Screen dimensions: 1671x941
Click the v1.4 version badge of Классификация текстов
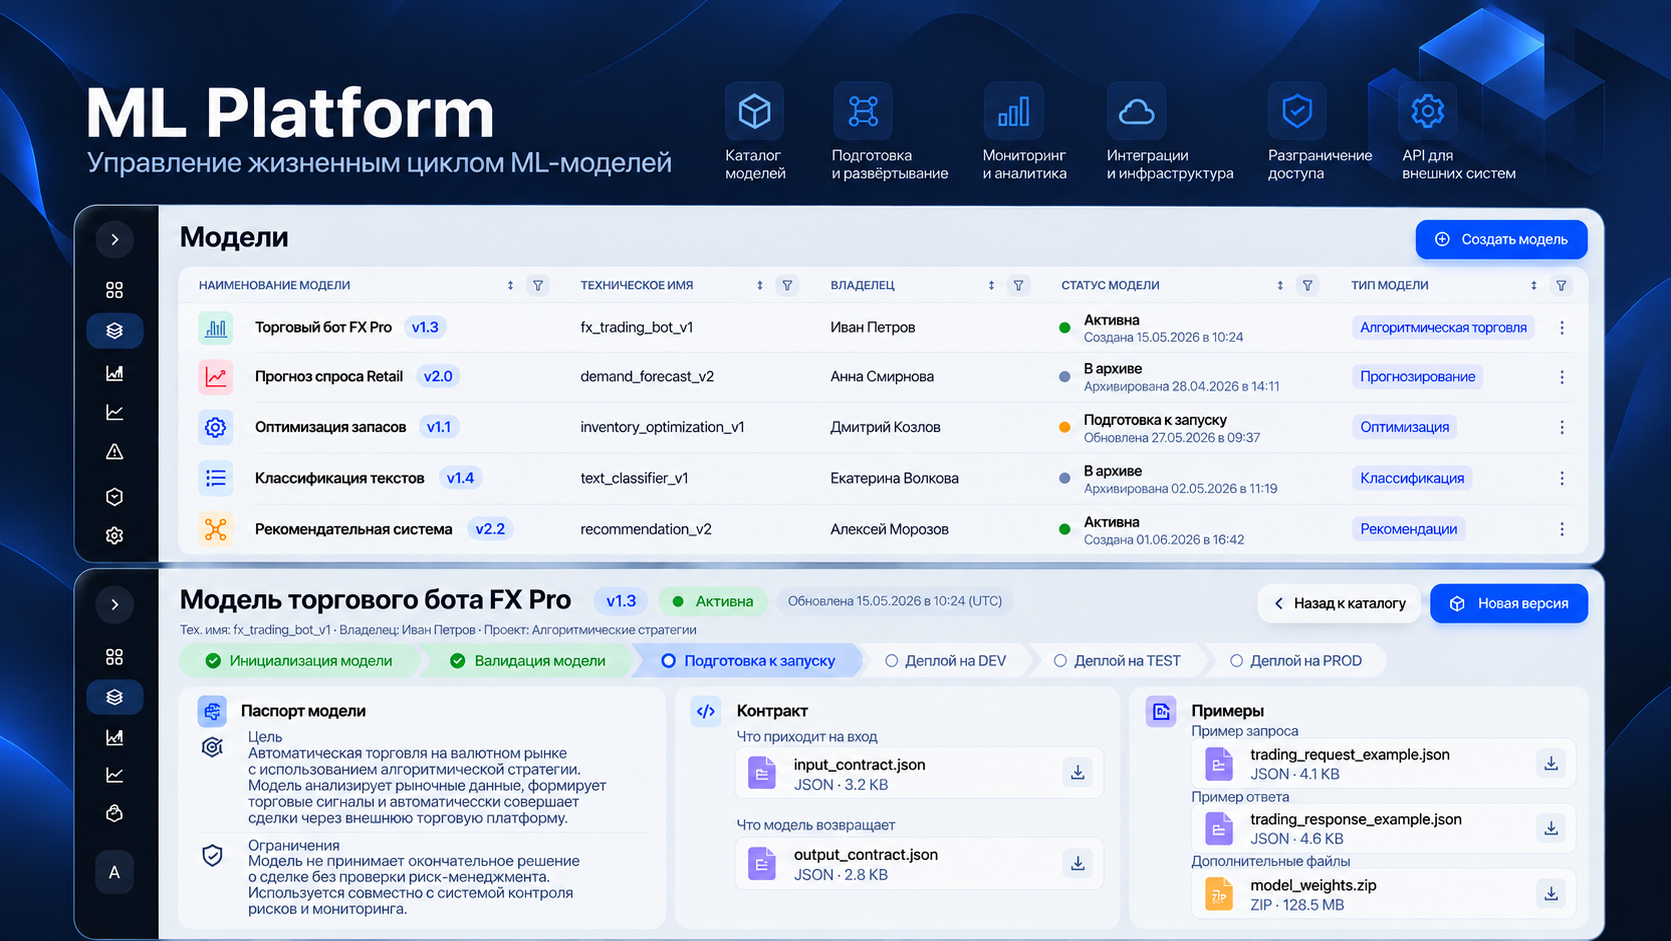(460, 478)
